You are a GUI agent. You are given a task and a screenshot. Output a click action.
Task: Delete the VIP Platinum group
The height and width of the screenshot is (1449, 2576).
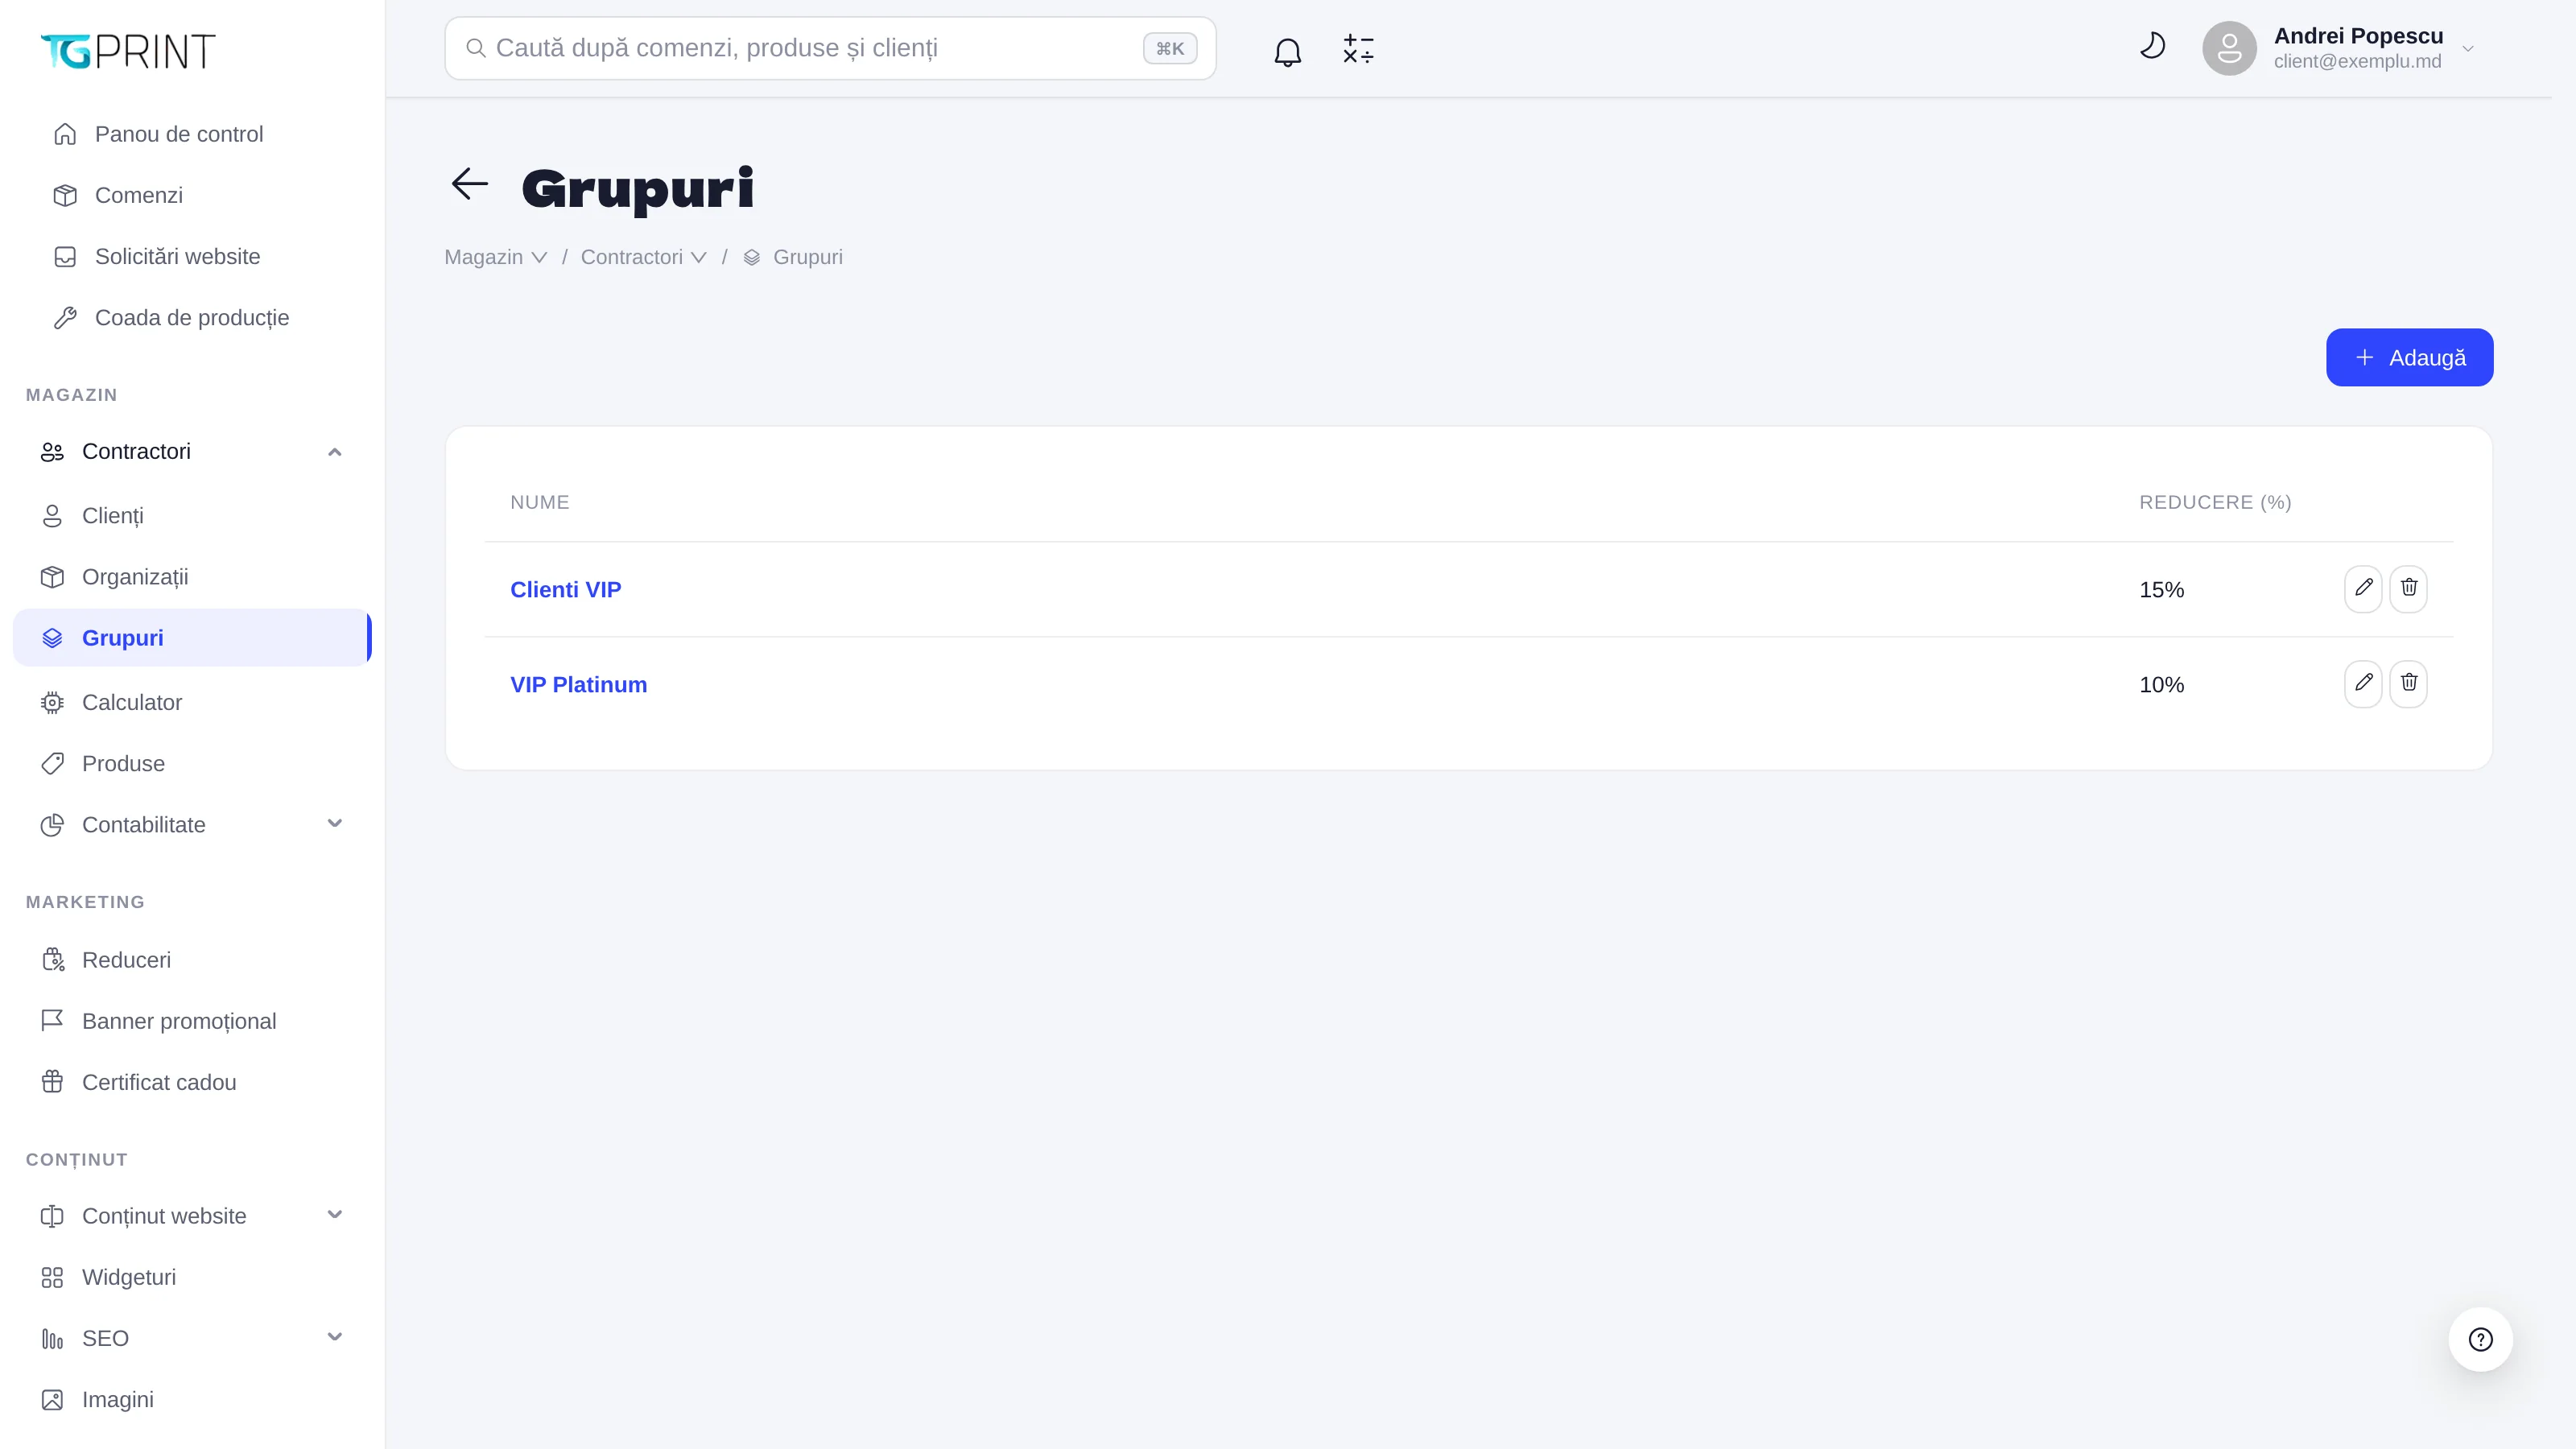click(x=2408, y=684)
